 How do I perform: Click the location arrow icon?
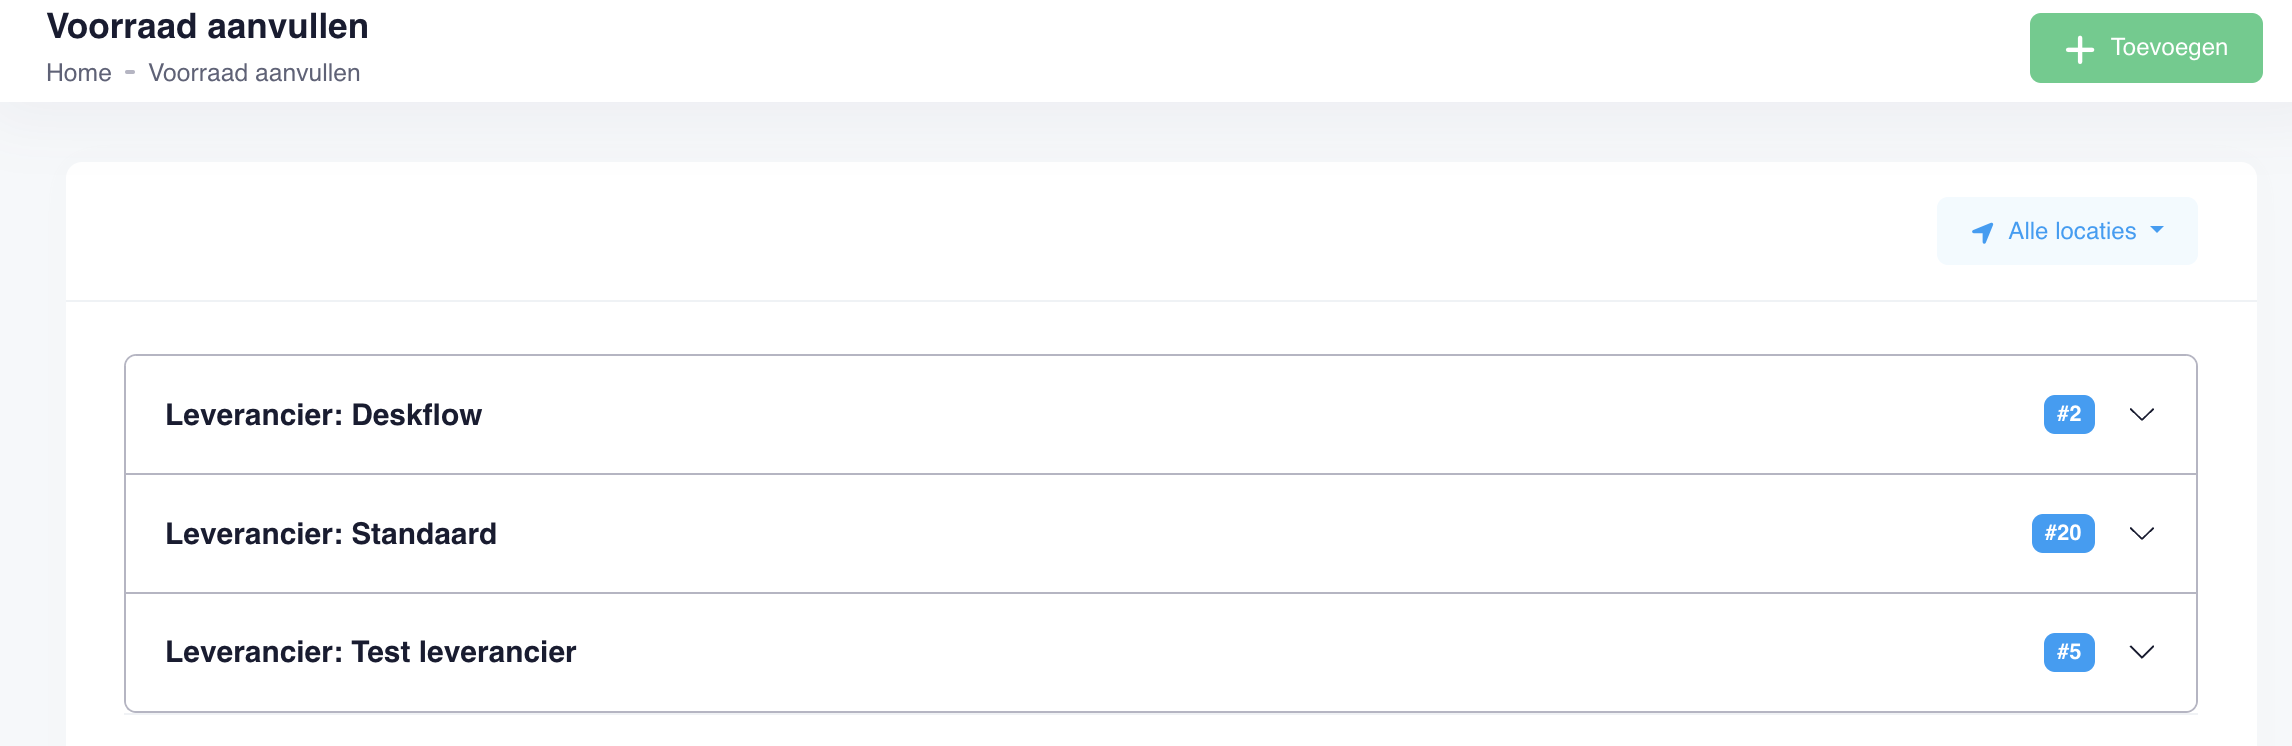[x=1982, y=232]
